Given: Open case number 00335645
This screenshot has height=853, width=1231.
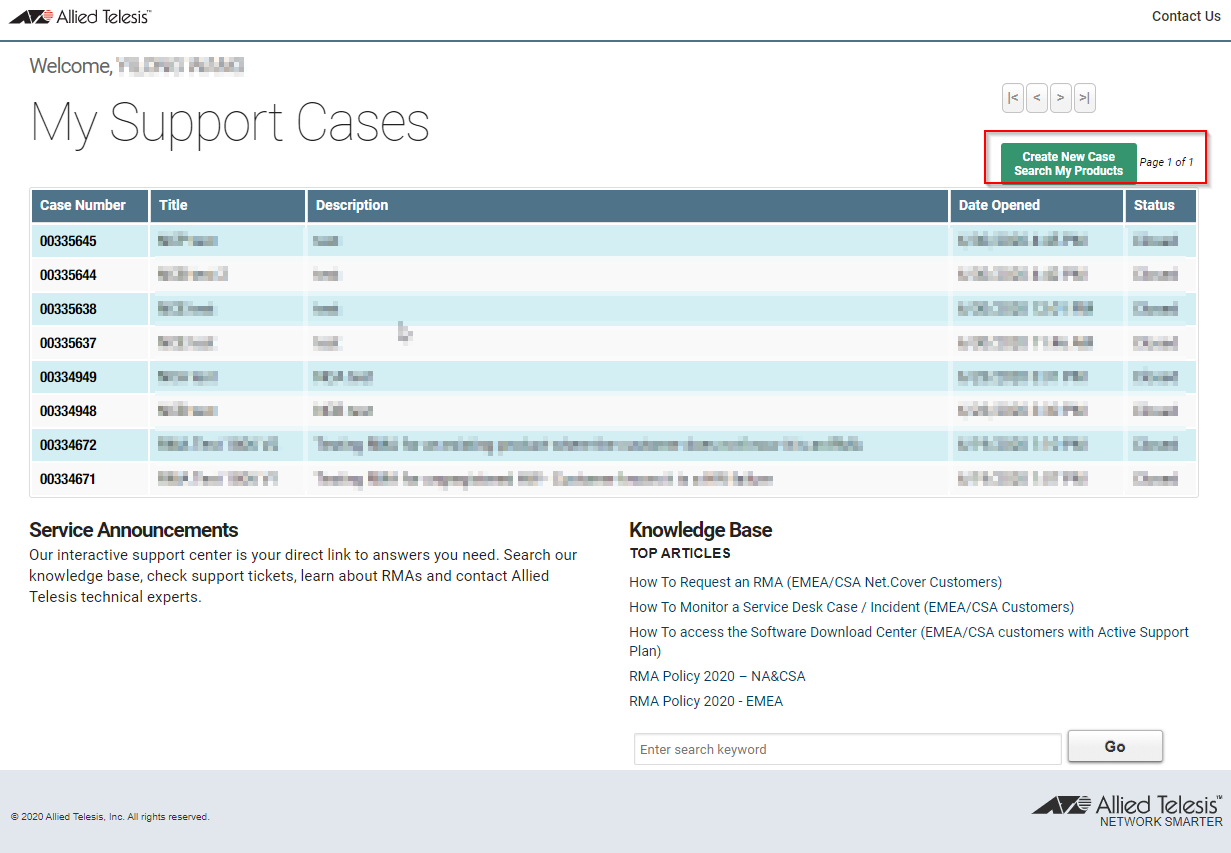Looking at the screenshot, I should tap(68, 241).
